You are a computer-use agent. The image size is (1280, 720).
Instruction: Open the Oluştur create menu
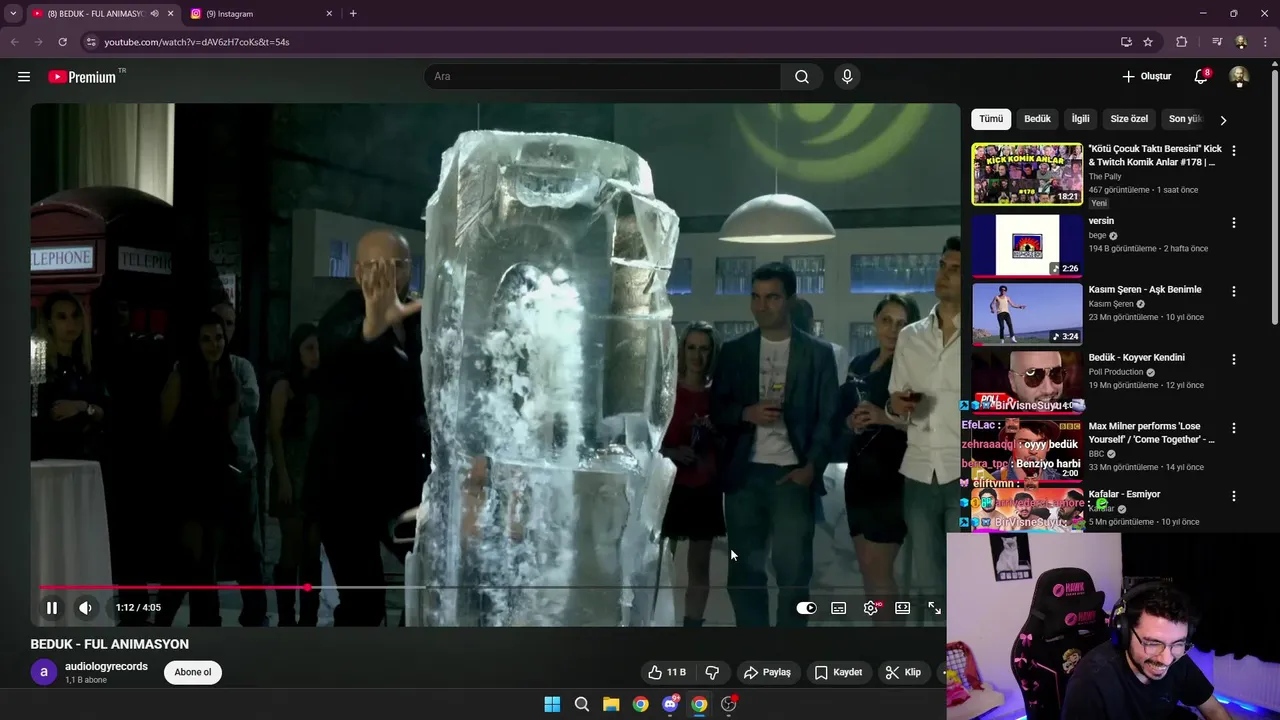(1146, 77)
